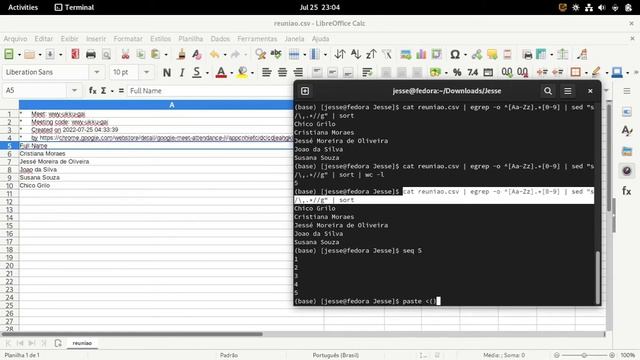The width and height of the screenshot is (640, 360).
Task: Toggle align right
Action: point(298,72)
